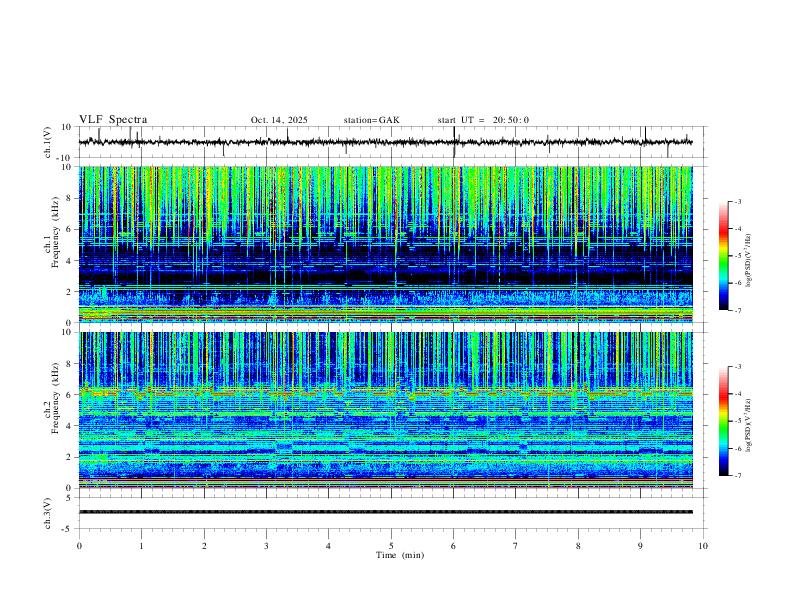The image size is (792, 612).
Task: Click the "2" kHz tick on the ch.1 frequency axis
Action: coord(69,291)
